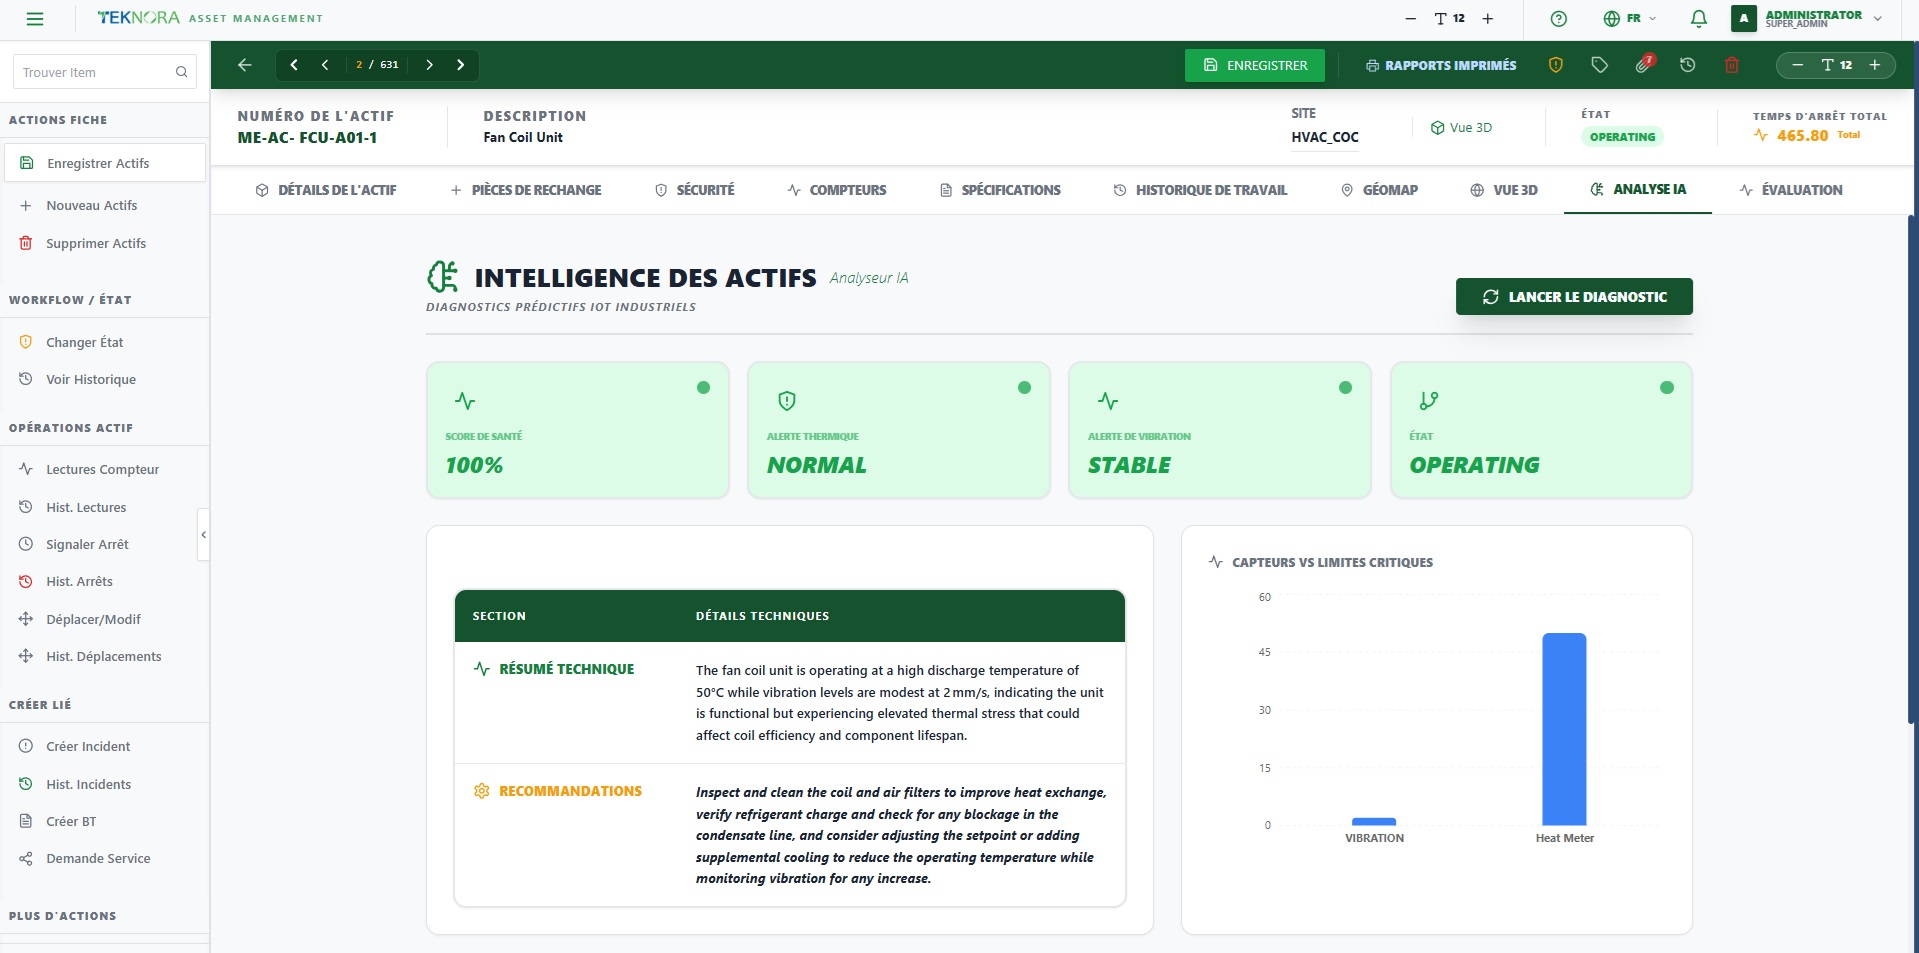Image resolution: width=1919 pixels, height=953 pixels.
Task: Open Lectures Compteur
Action: pos(102,469)
